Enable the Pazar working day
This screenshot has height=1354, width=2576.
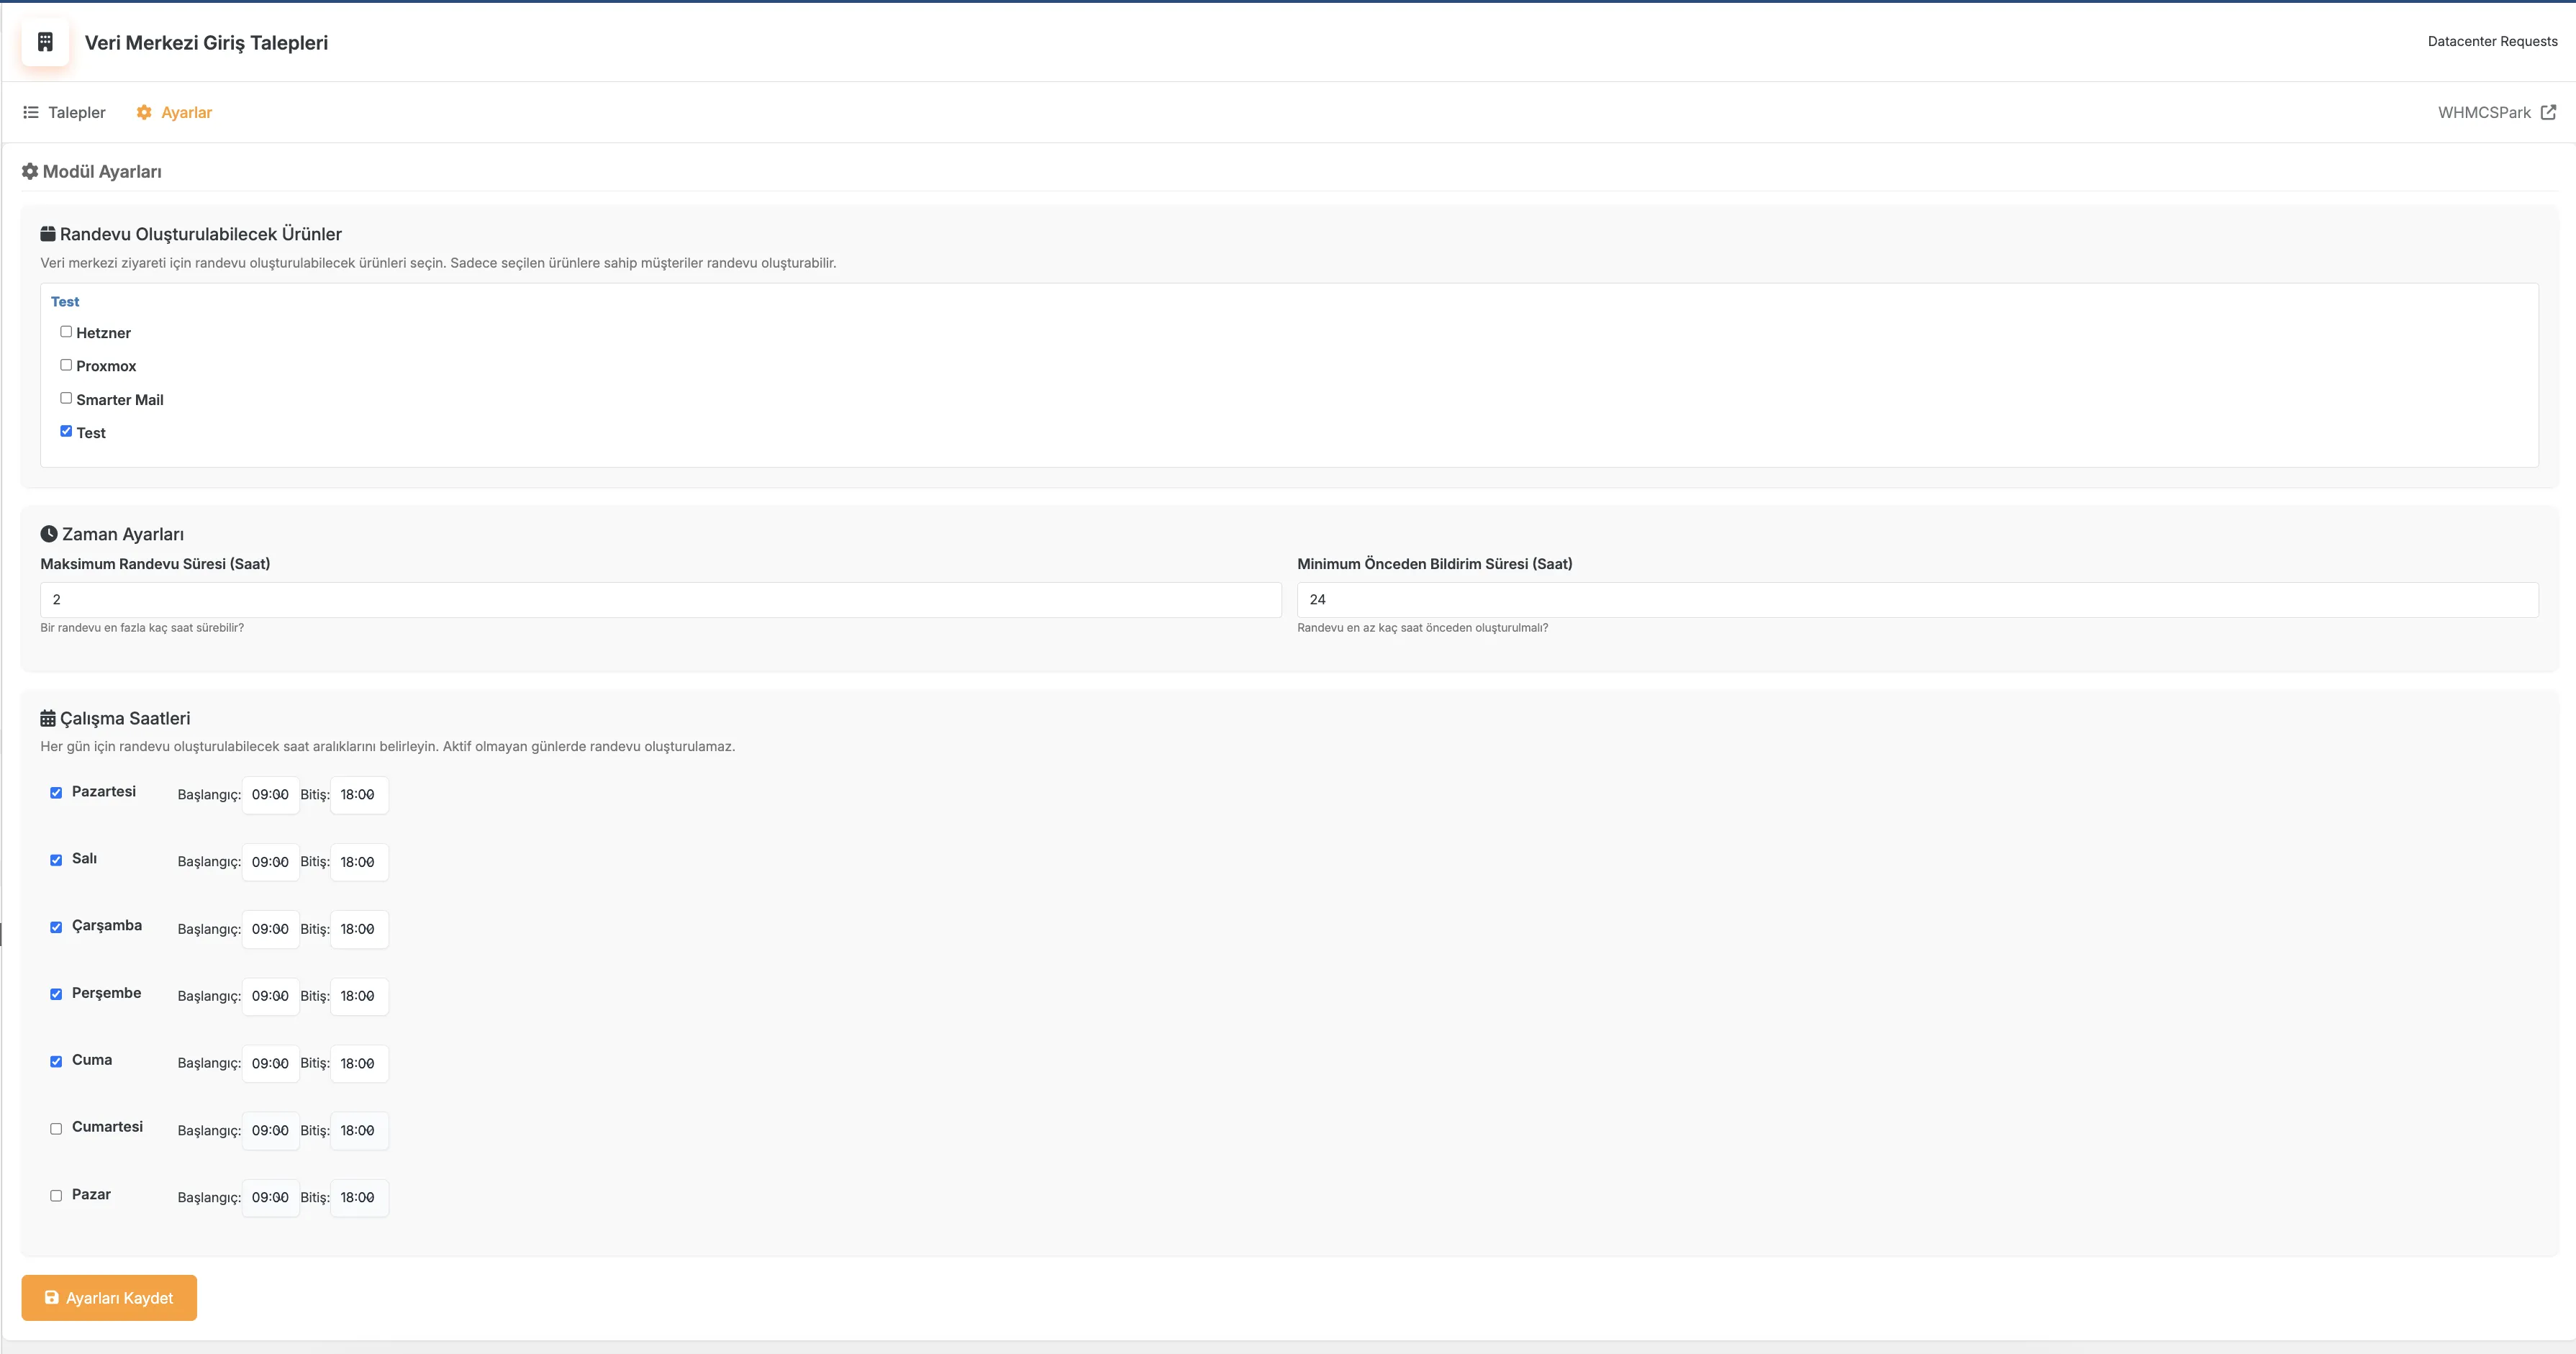(56, 1196)
